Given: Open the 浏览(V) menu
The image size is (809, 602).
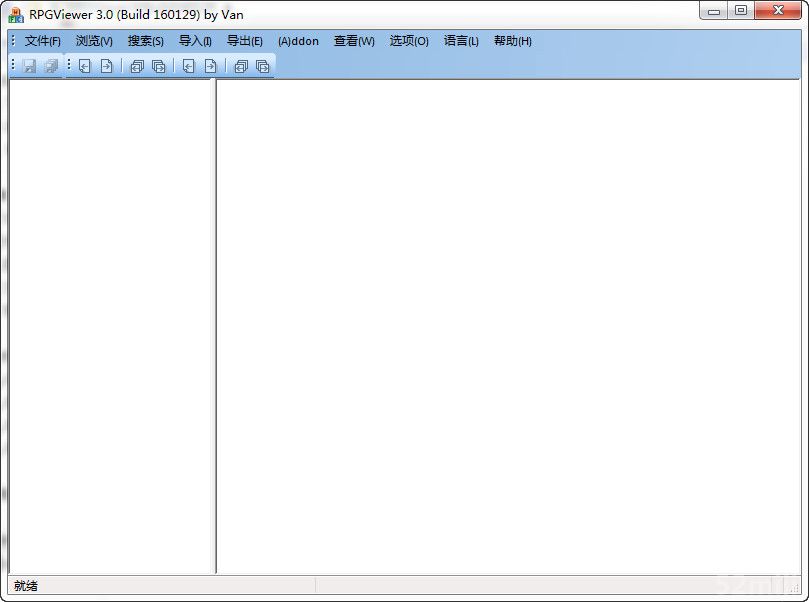Looking at the screenshot, I should point(94,41).
